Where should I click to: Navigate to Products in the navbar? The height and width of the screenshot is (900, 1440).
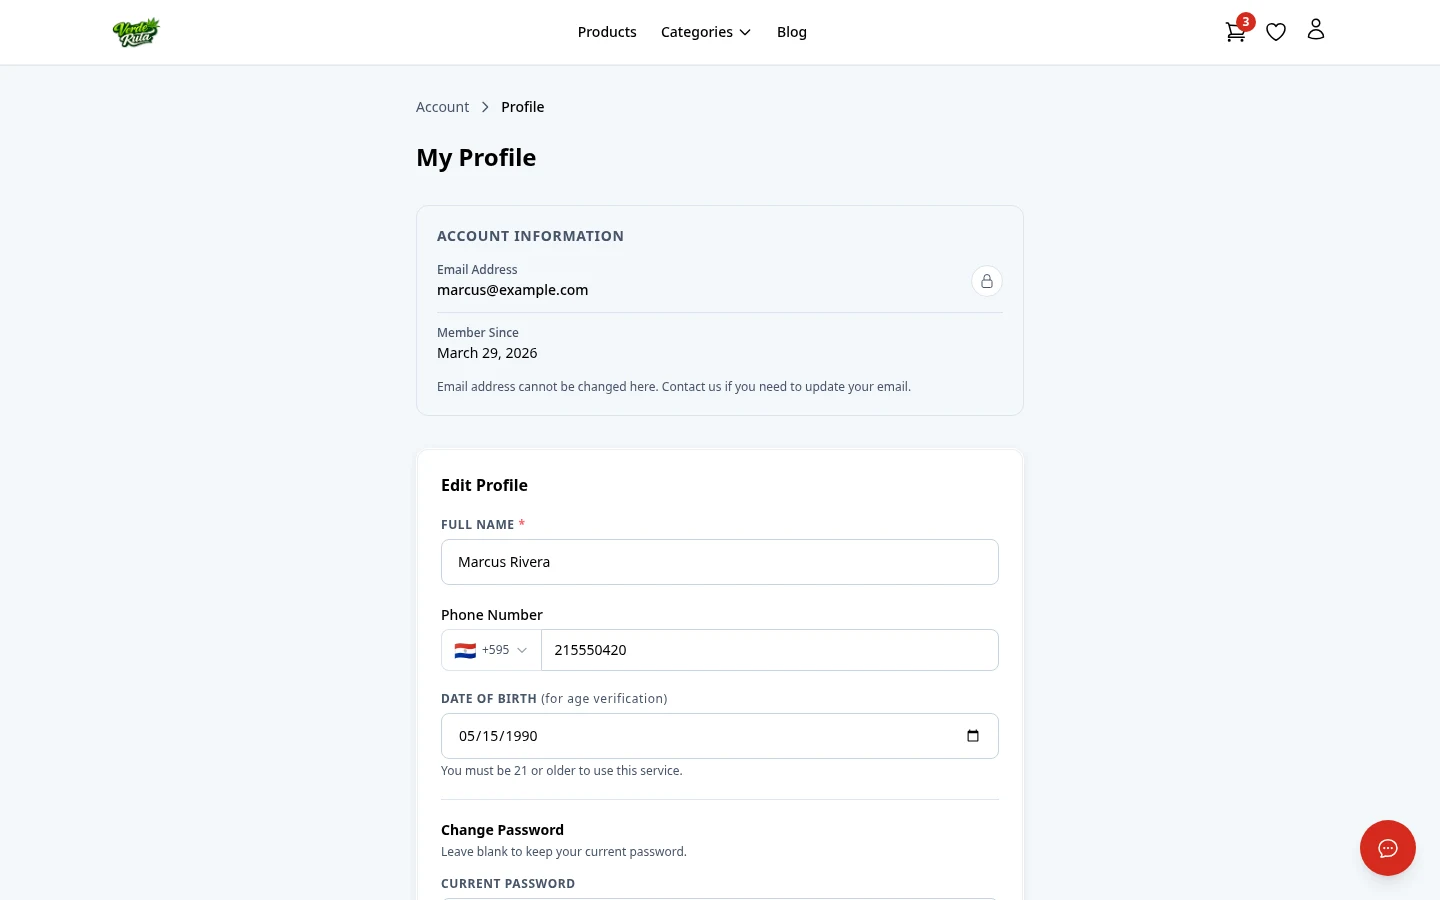point(607,32)
